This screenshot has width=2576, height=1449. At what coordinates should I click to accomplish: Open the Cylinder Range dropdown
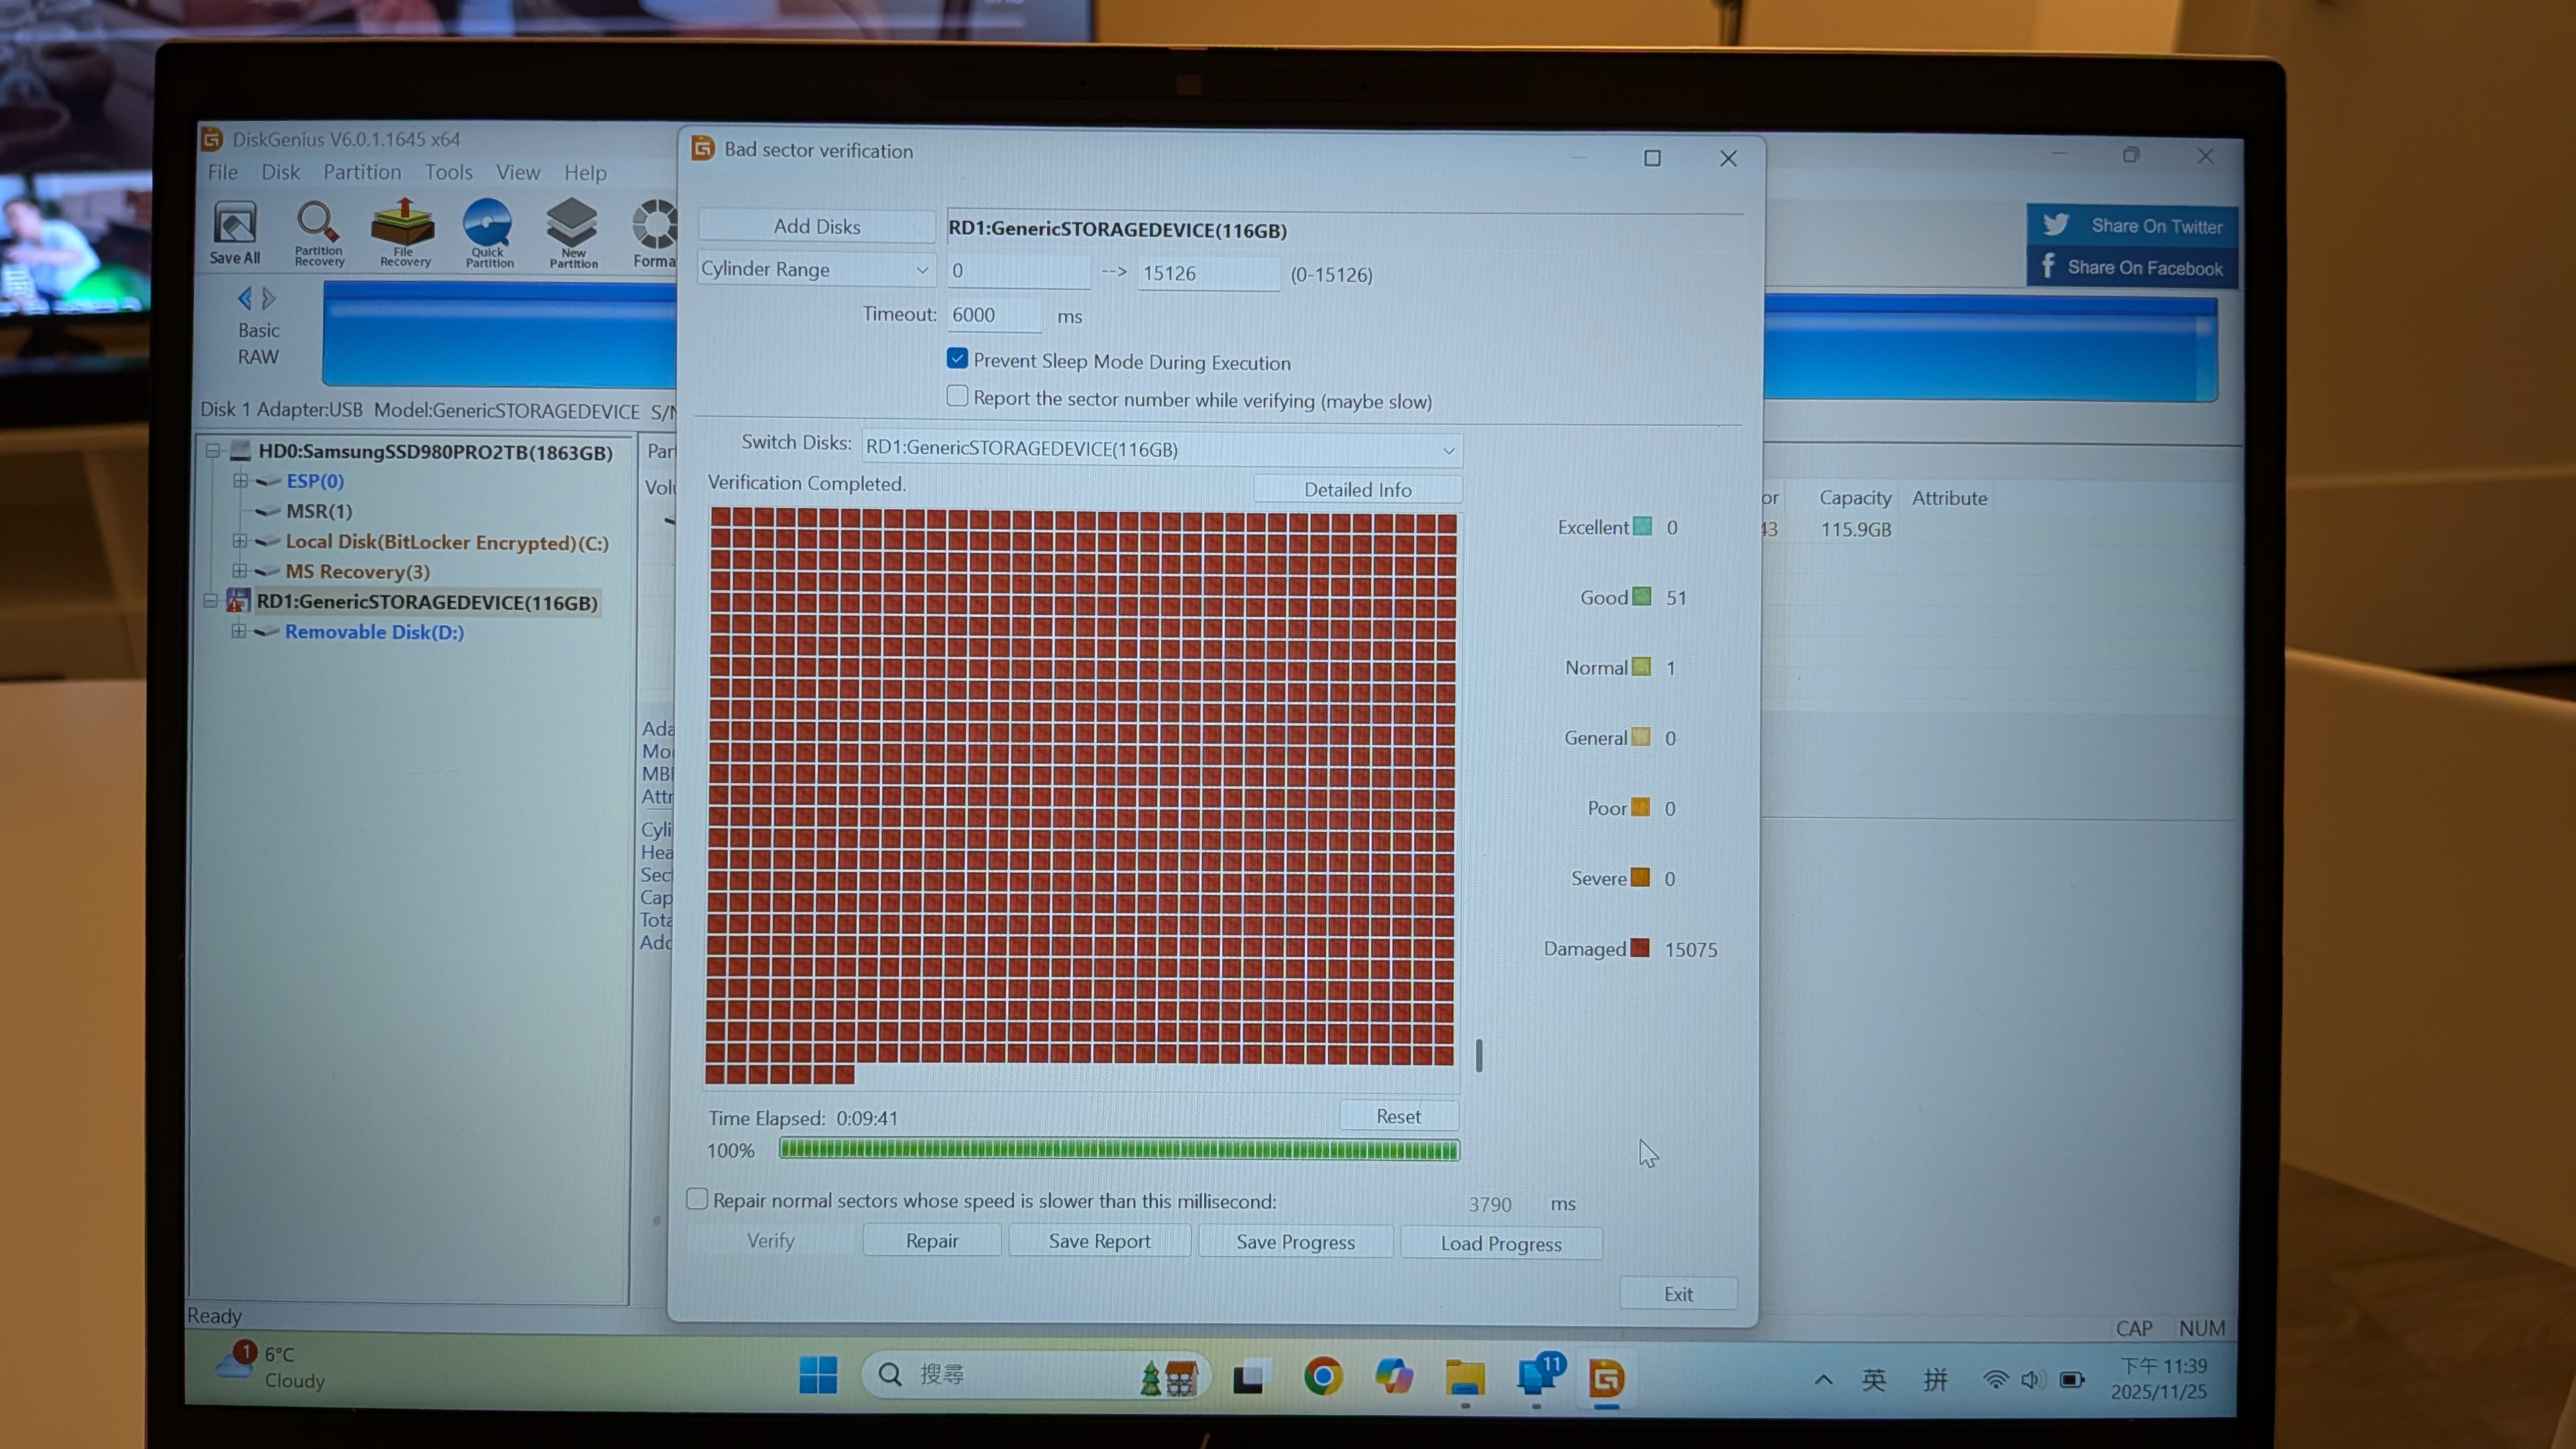(x=816, y=269)
